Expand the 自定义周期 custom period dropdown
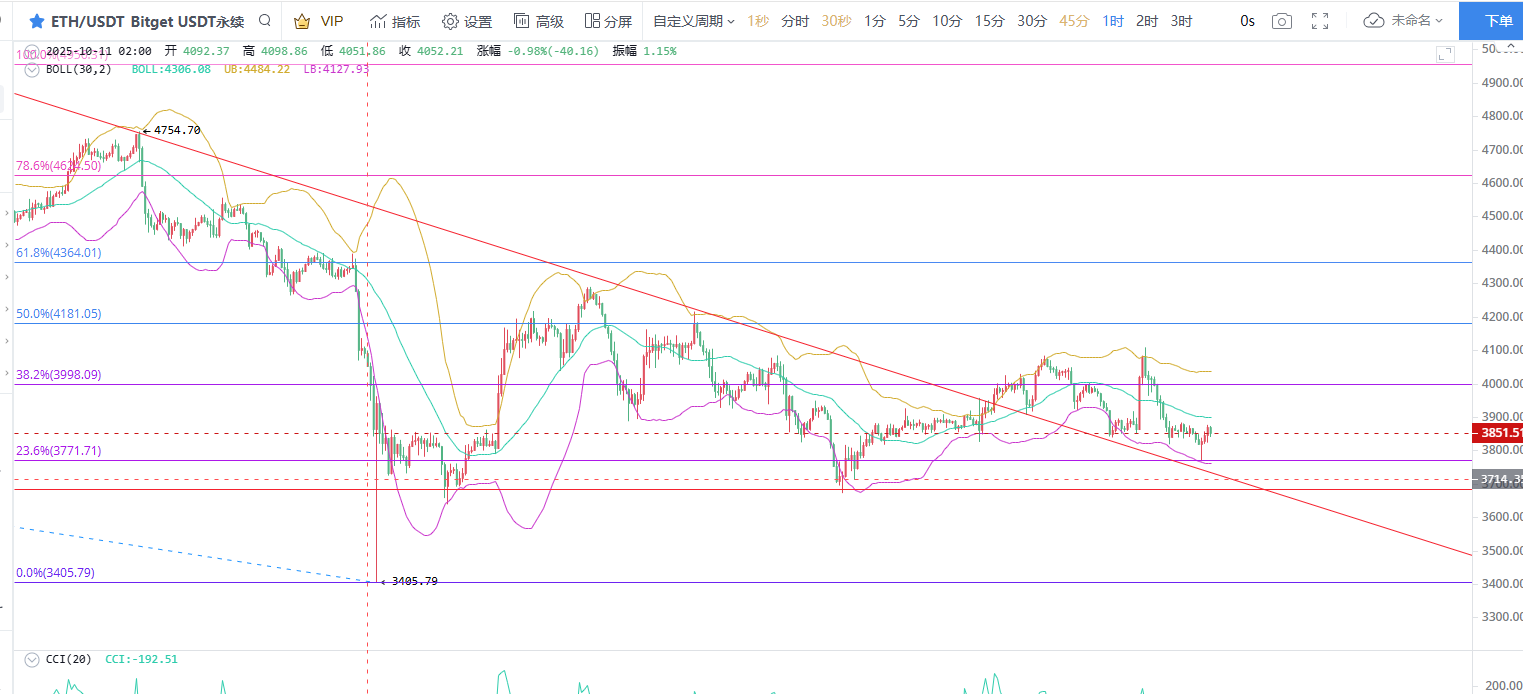The width and height of the screenshot is (1523, 694). pos(694,21)
